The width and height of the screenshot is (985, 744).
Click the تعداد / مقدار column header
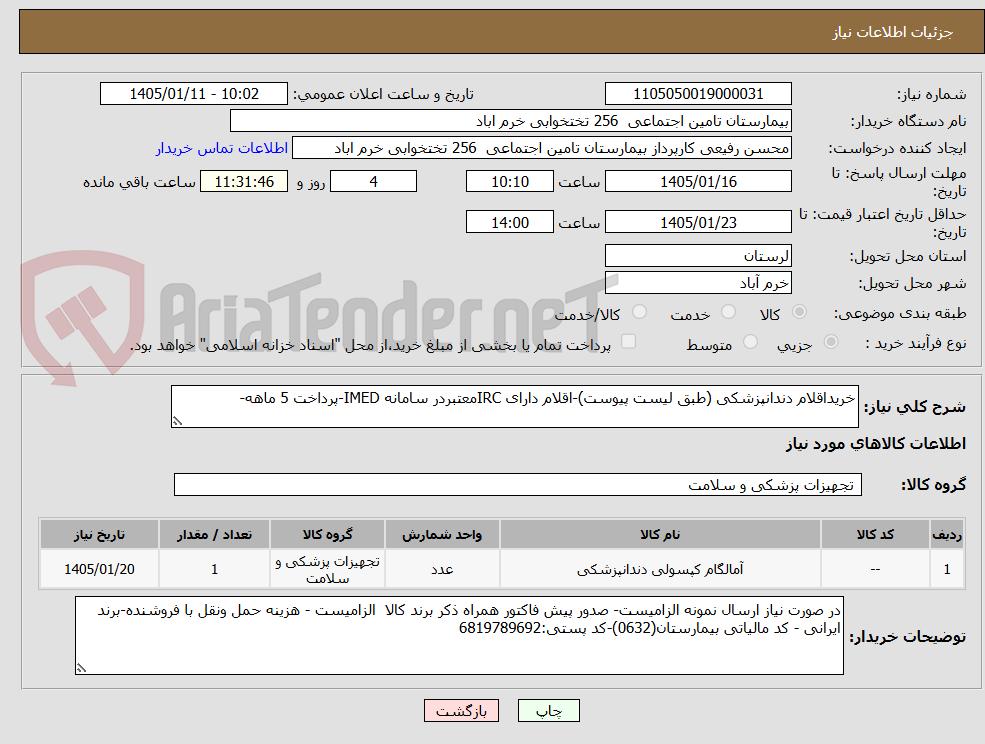[214, 535]
